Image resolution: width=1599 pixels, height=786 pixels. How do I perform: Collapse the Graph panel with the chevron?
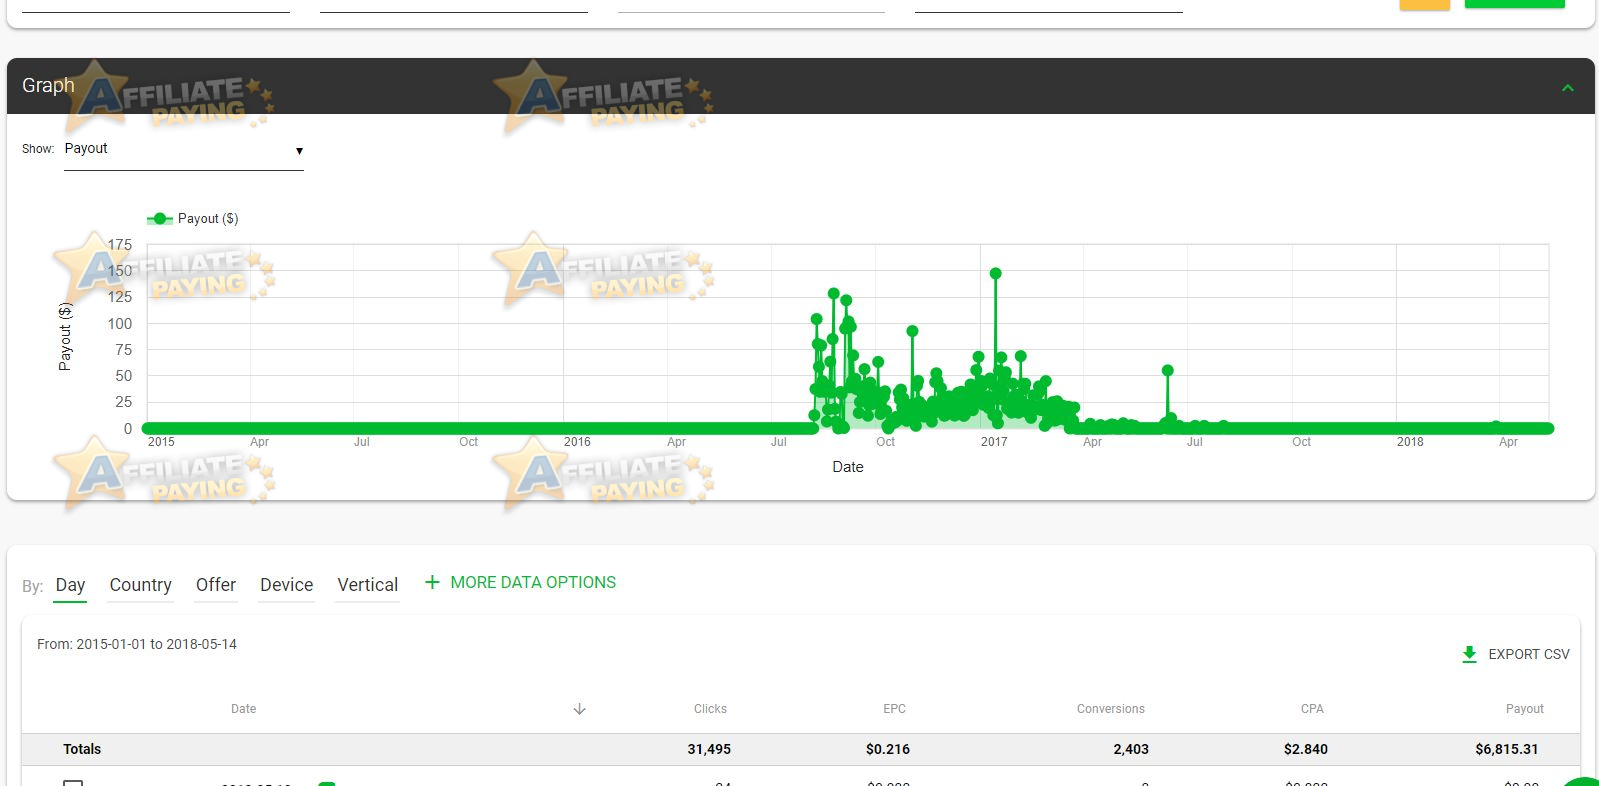click(x=1567, y=88)
